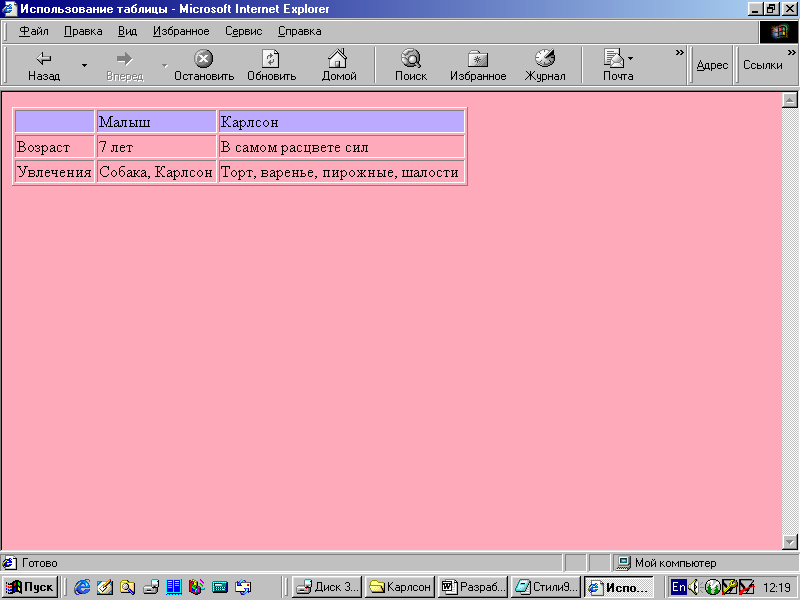Click the colorful cube quick launch icon
Image resolution: width=800 pixels, height=600 pixels.
click(196, 587)
